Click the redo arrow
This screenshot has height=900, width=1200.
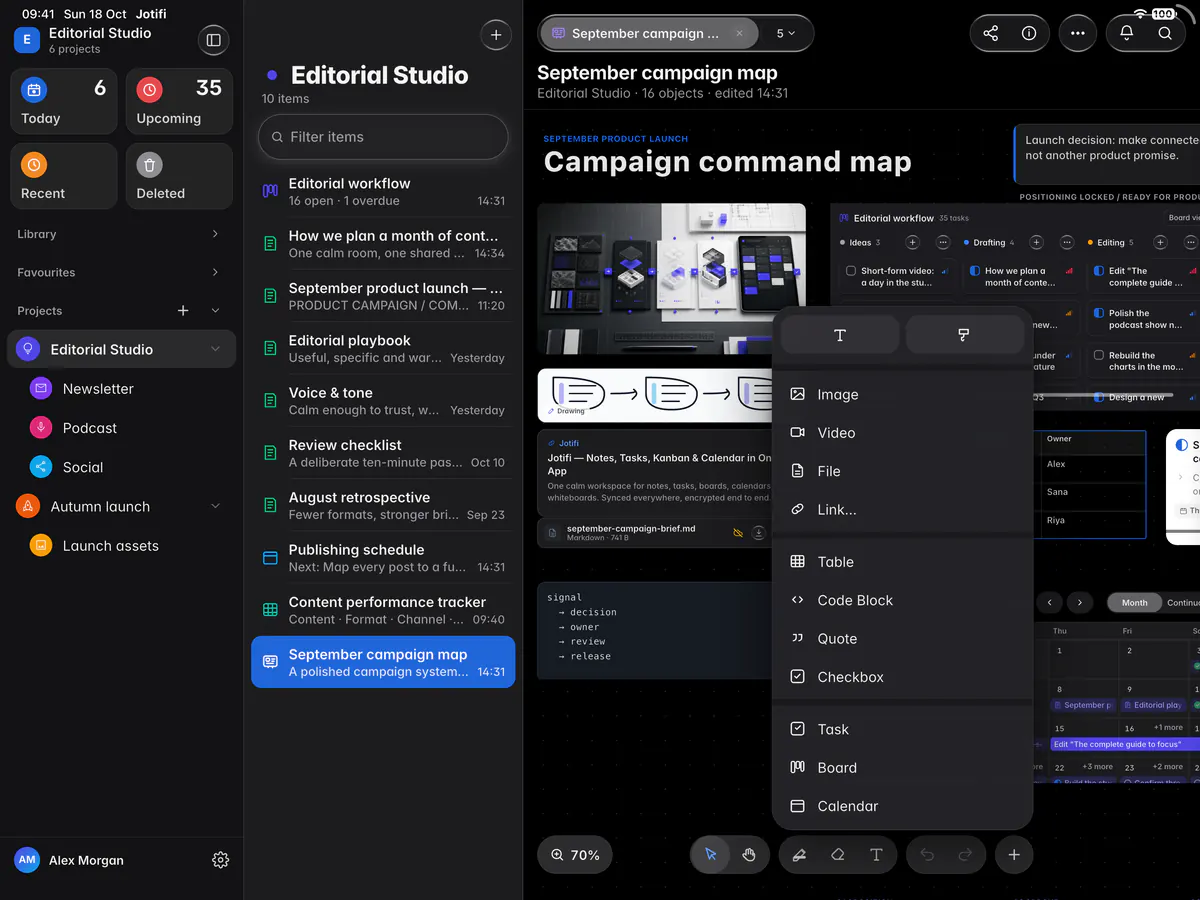coord(965,855)
